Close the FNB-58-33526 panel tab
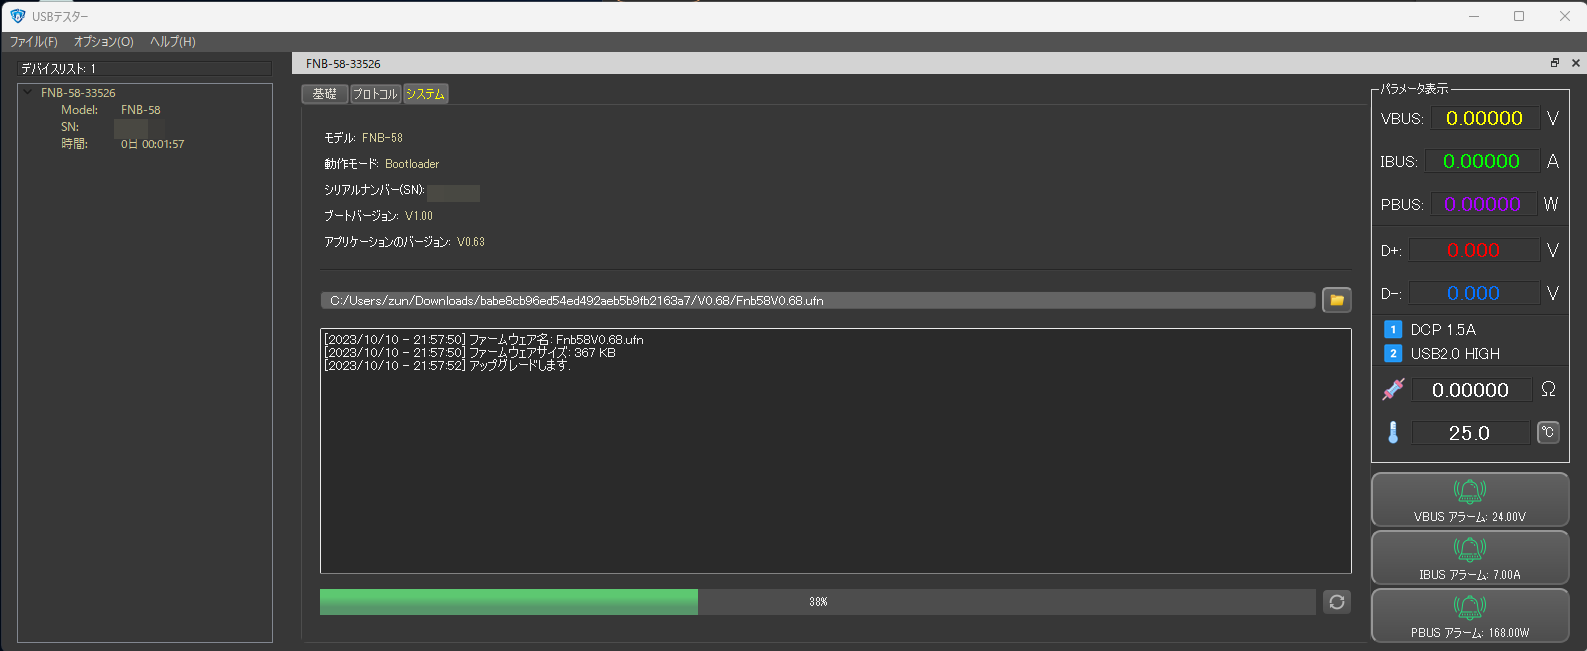This screenshot has width=1587, height=651. click(x=1576, y=63)
